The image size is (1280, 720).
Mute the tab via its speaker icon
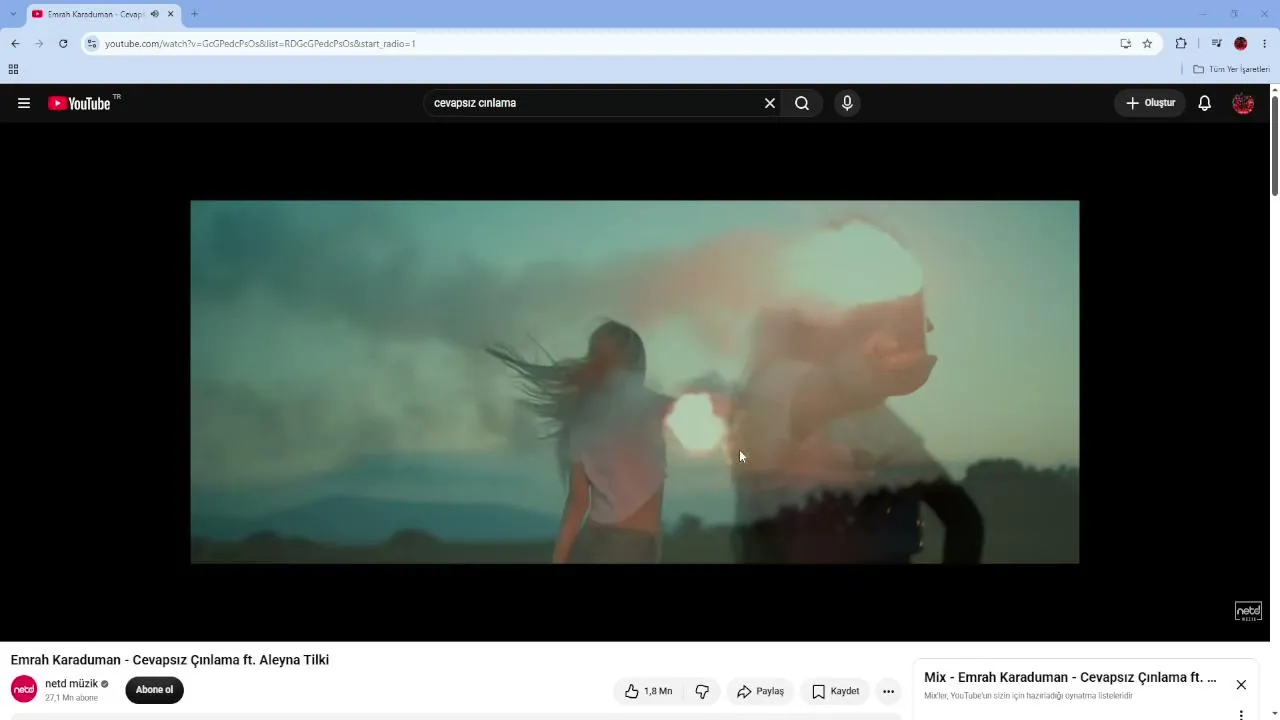click(x=155, y=14)
